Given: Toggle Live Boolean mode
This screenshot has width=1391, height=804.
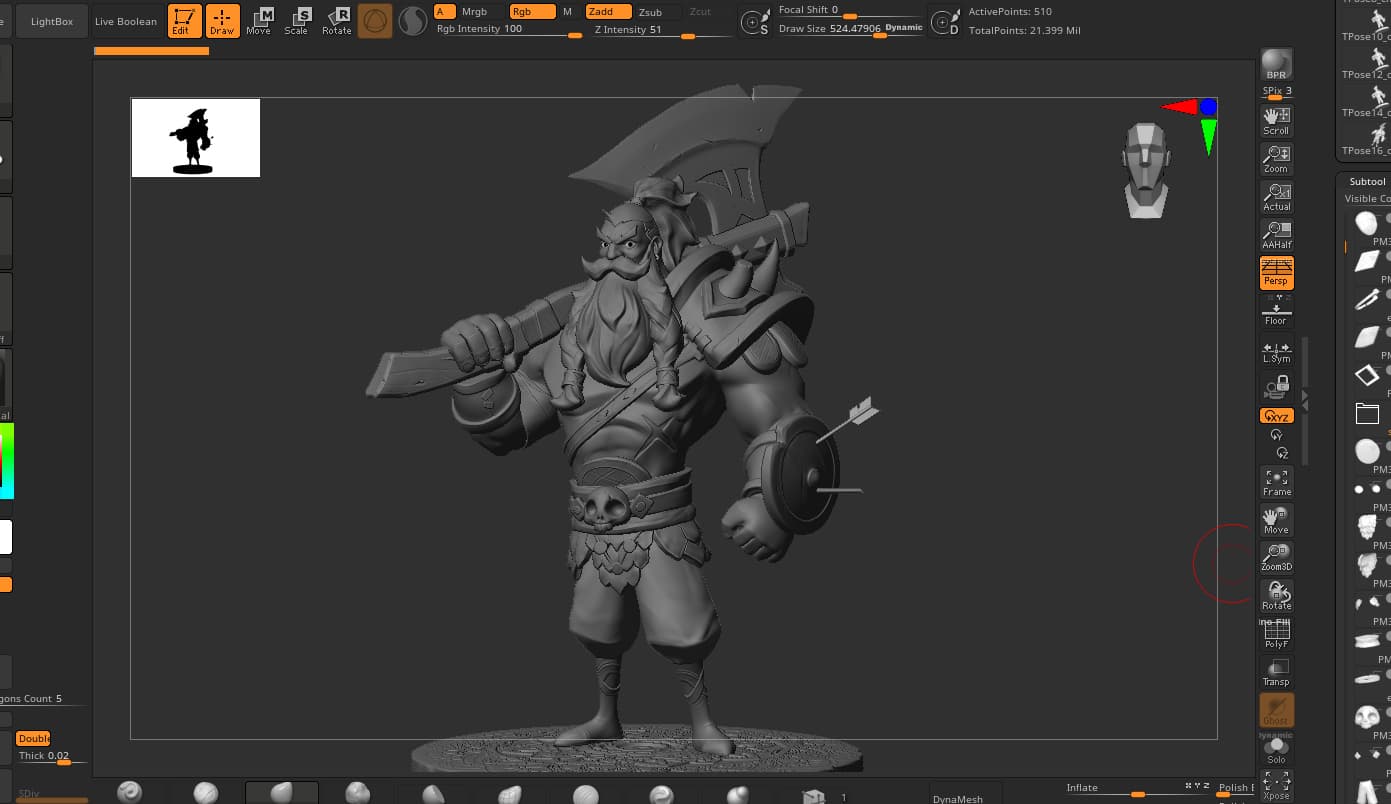Looking at the screenshot, I should point(126,21).
